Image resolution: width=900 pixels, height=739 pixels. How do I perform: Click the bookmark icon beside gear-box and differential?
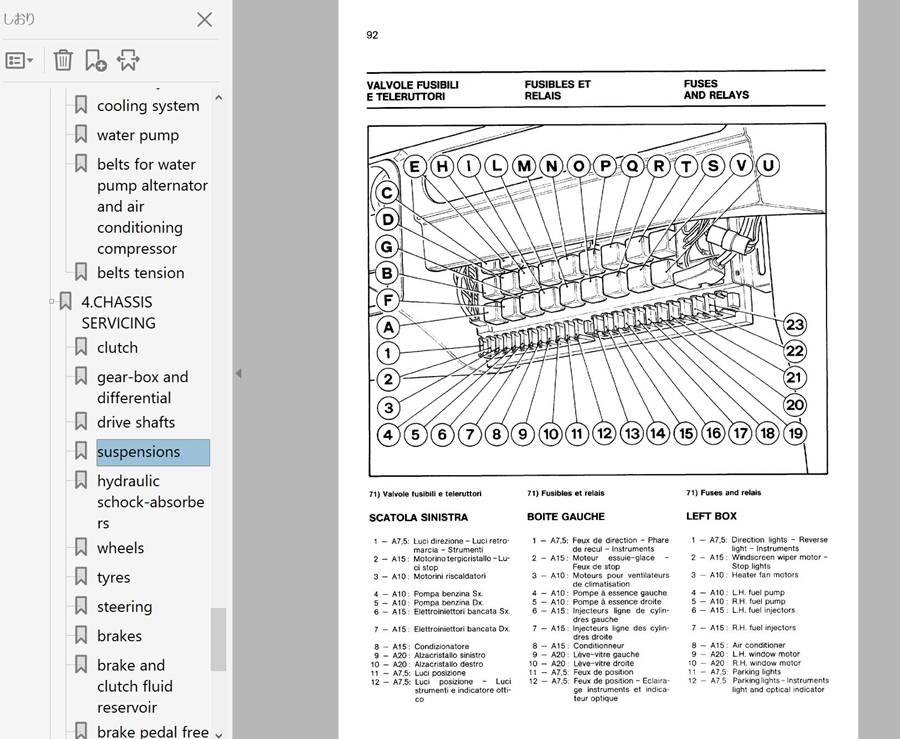pyautogui.click(x=81, y=375)
